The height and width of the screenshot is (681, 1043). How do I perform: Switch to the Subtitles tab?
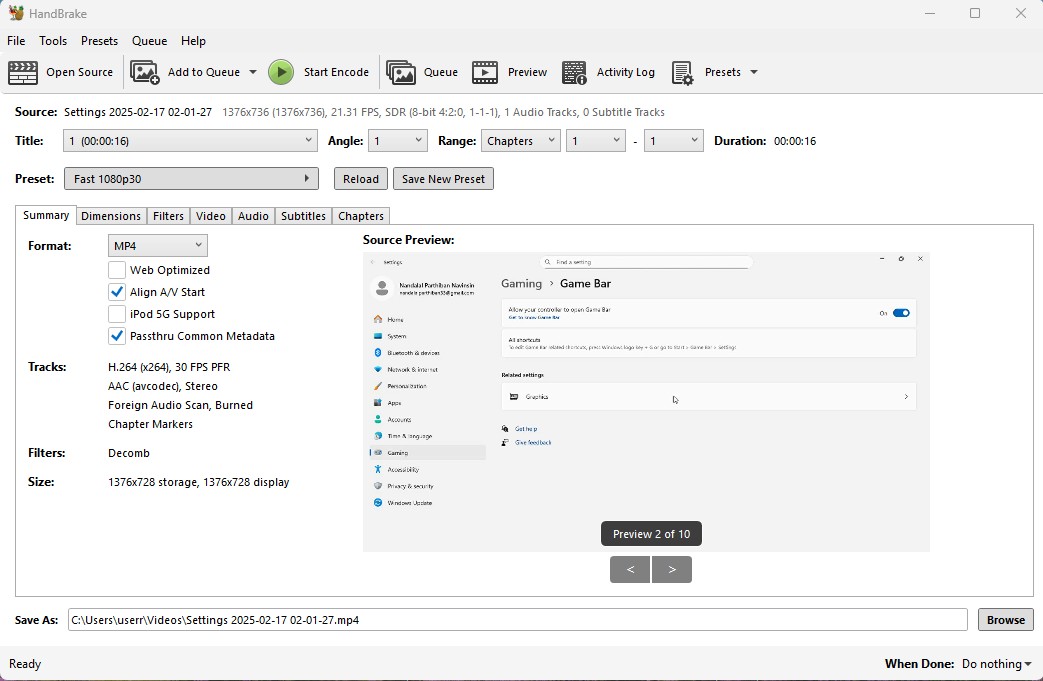point(303,216)
